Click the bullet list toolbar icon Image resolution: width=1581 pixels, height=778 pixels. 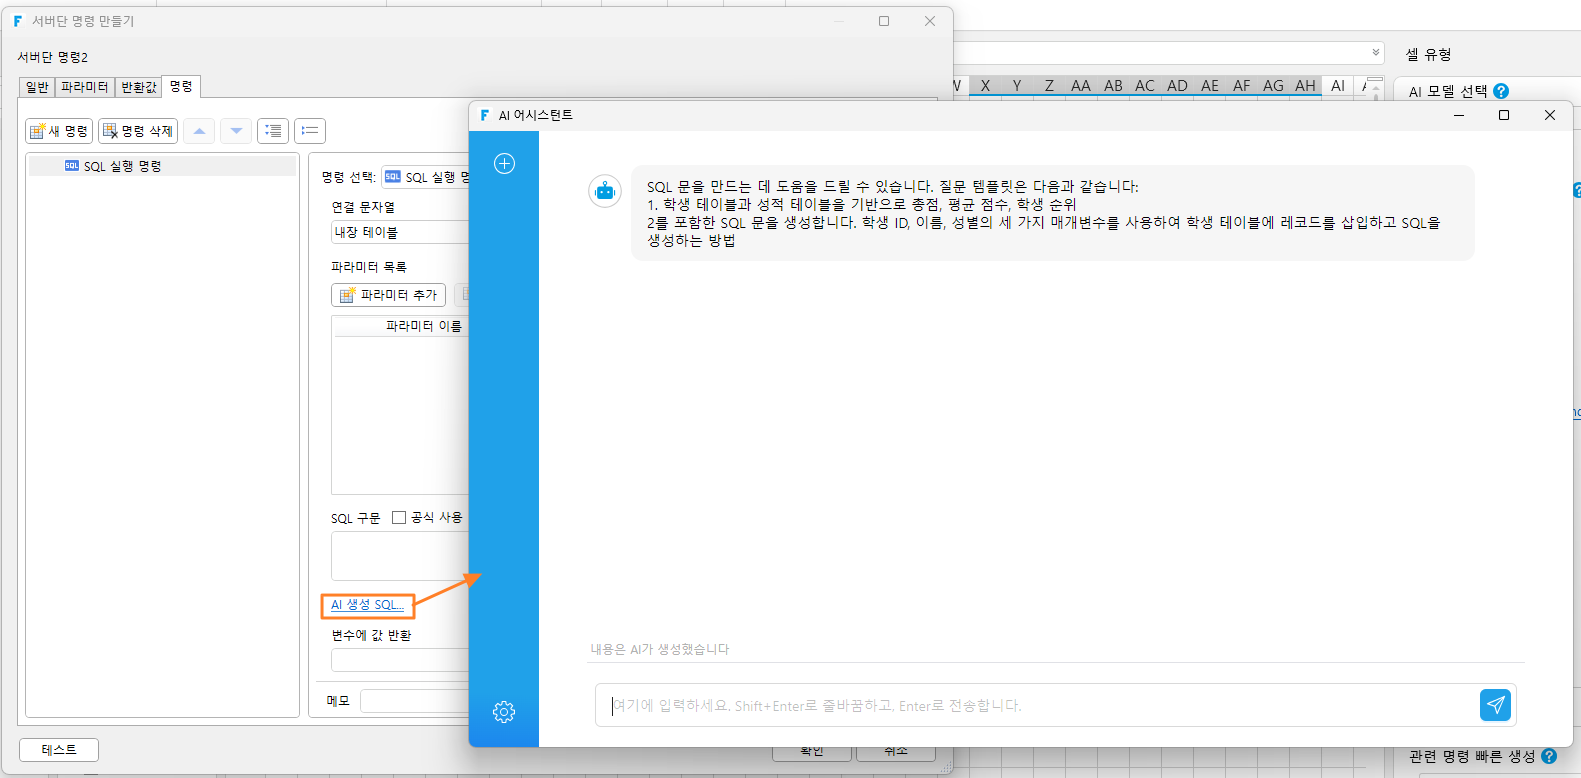coord(310,131)
